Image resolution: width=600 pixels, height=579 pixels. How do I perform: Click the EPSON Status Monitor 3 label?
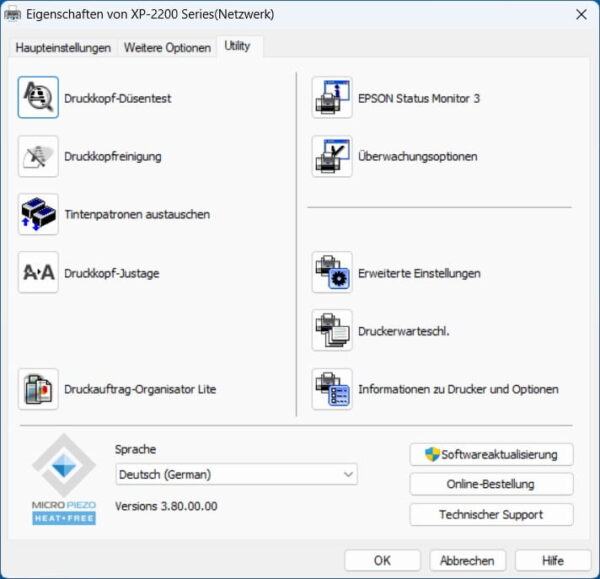pos(419,98)
